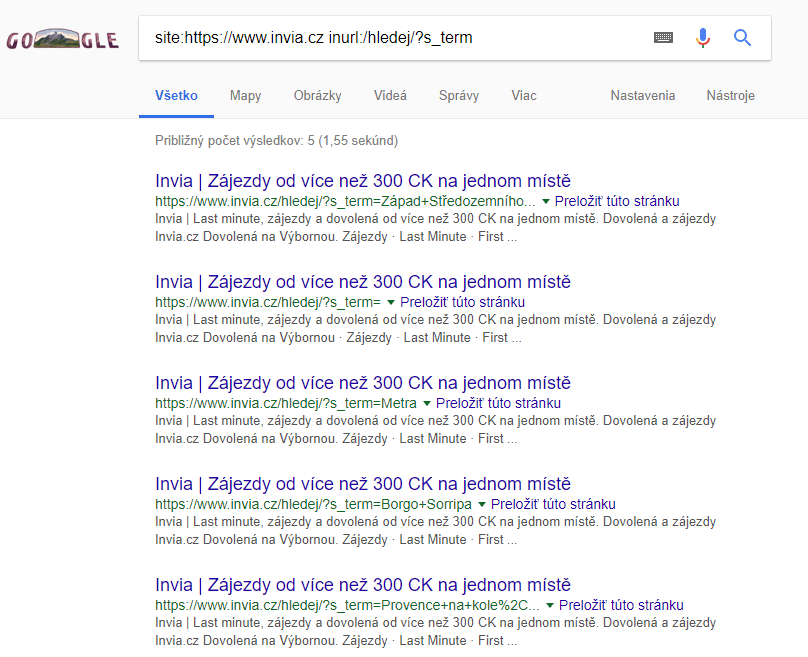Image resolution: width=808 pixels, height=657 pixels.
Task: Translate the Borgo+Sorripa result page
Action: click(x=553, y=504)
